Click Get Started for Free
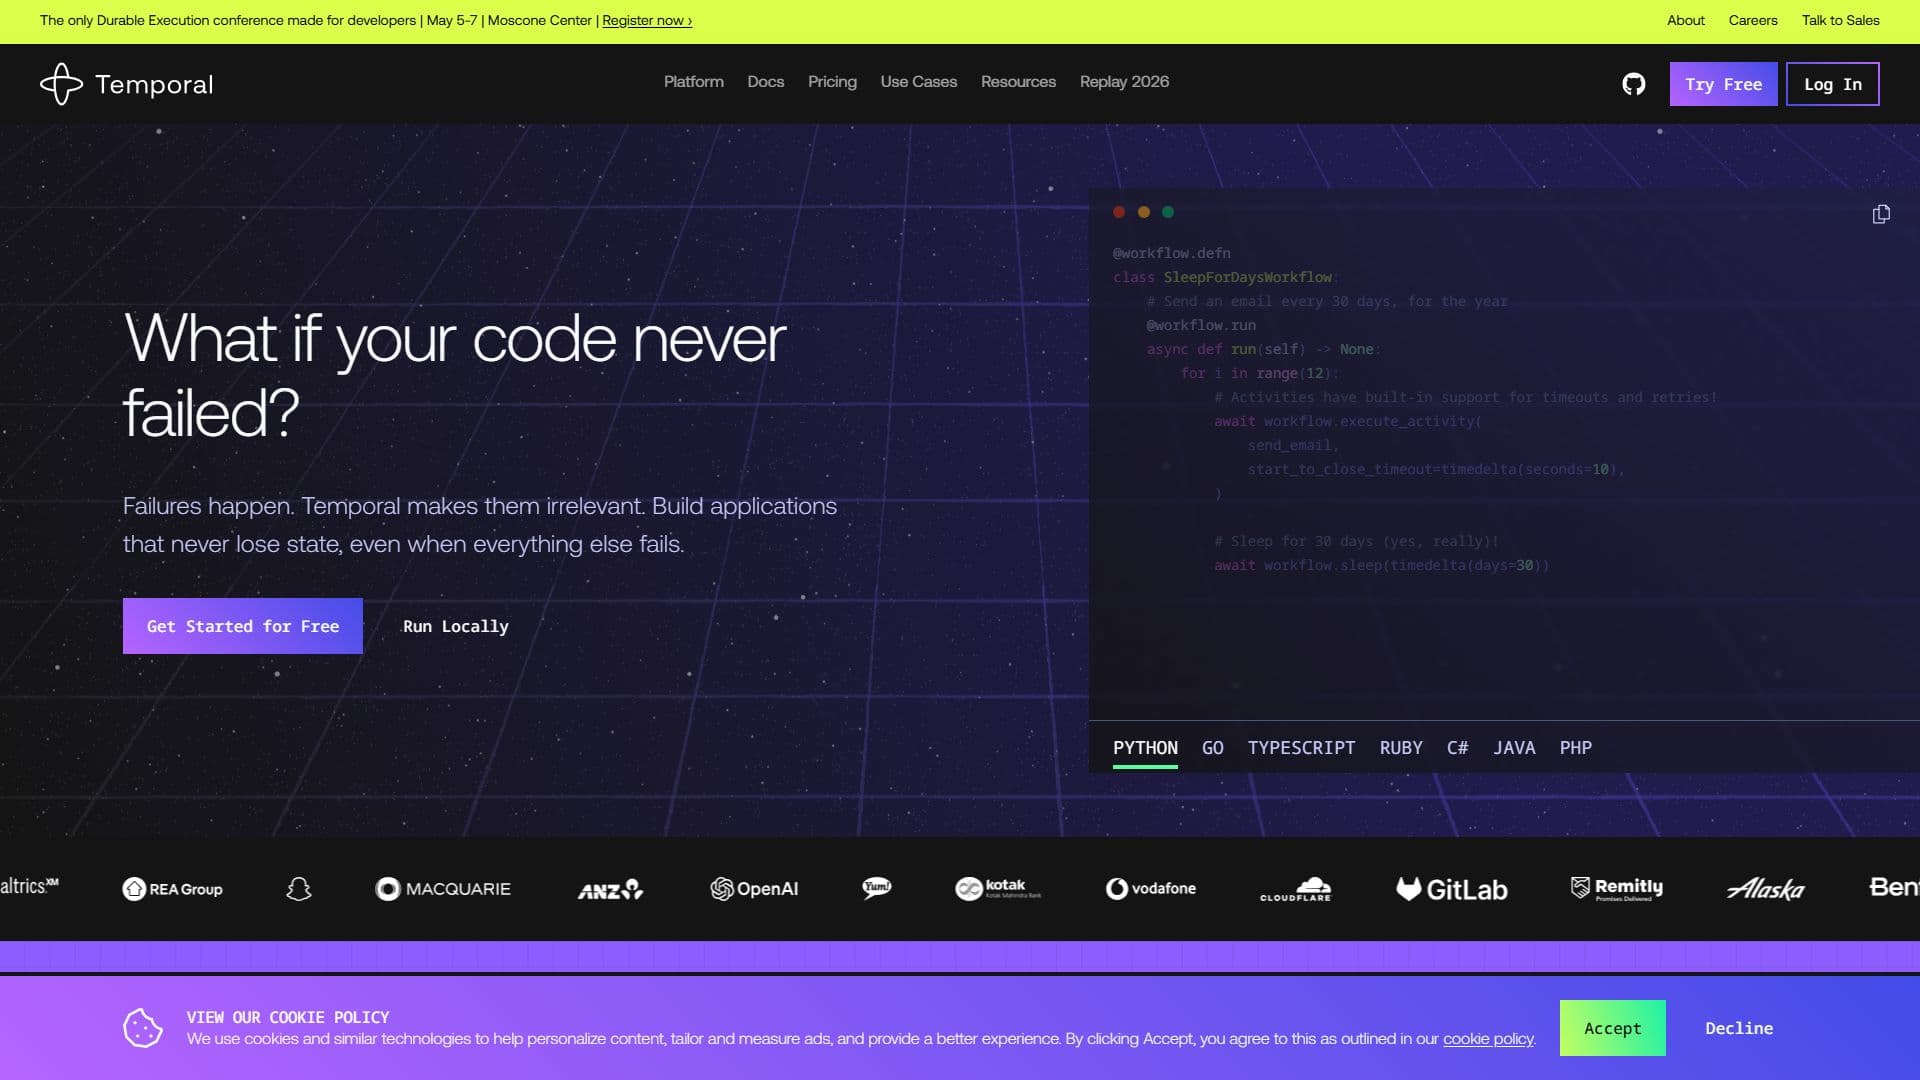 pos(243,626)
